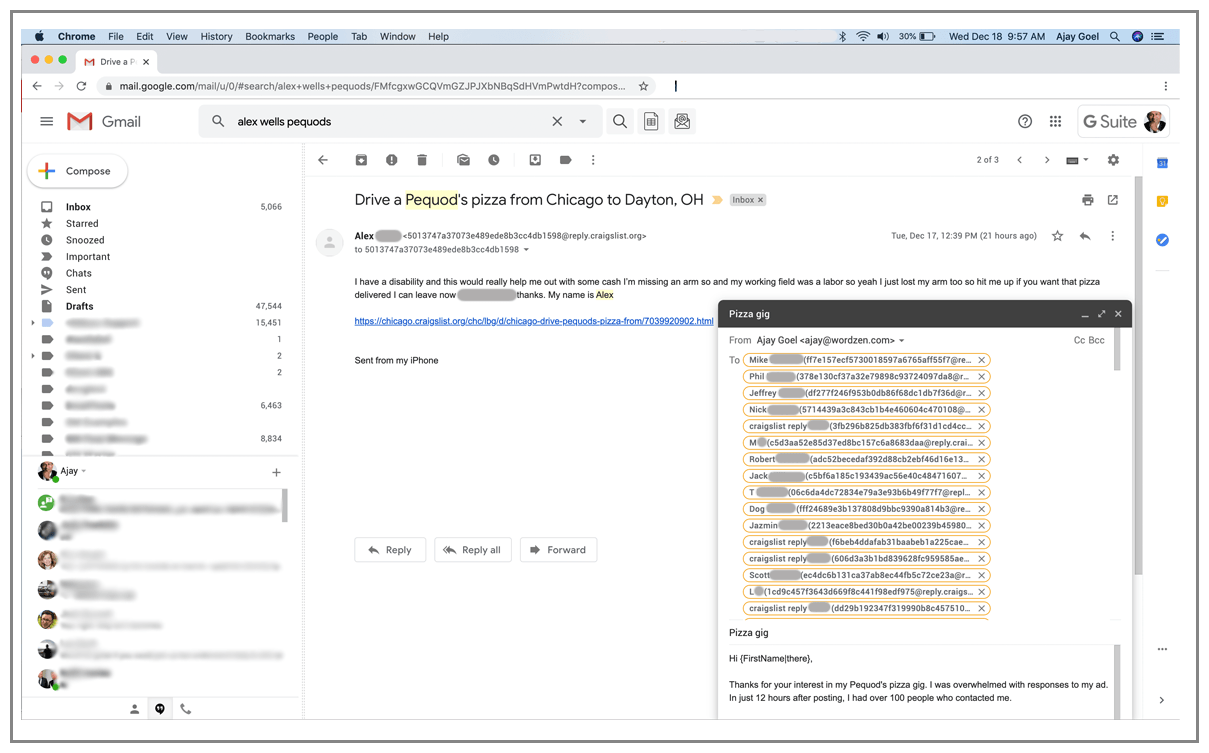The image size is (1209, 753).
Task: Click the Move to icon
Action: click(535, 160)
